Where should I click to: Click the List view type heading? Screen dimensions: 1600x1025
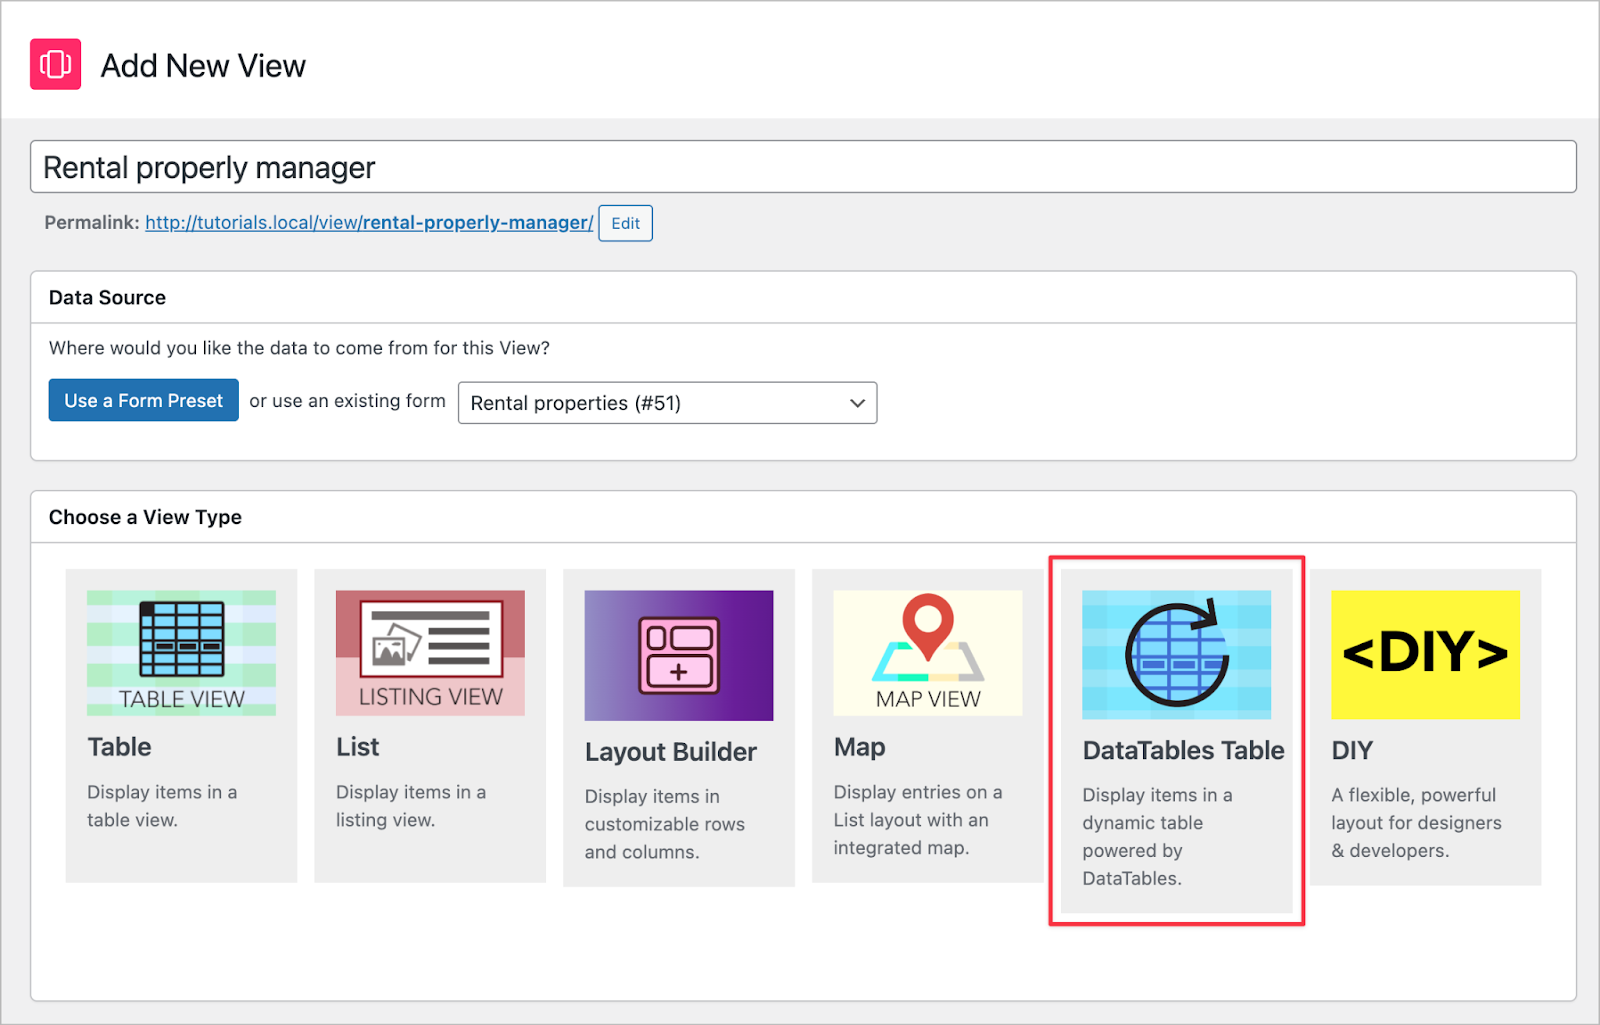[x=357, y=747]
